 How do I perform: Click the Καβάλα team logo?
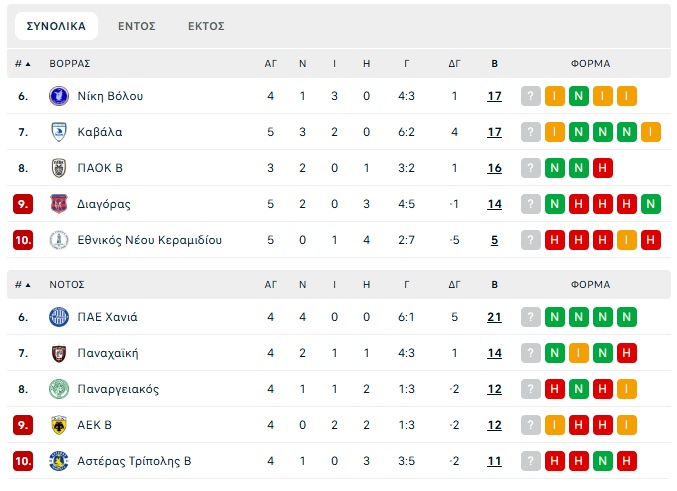(x=59, y=132)
